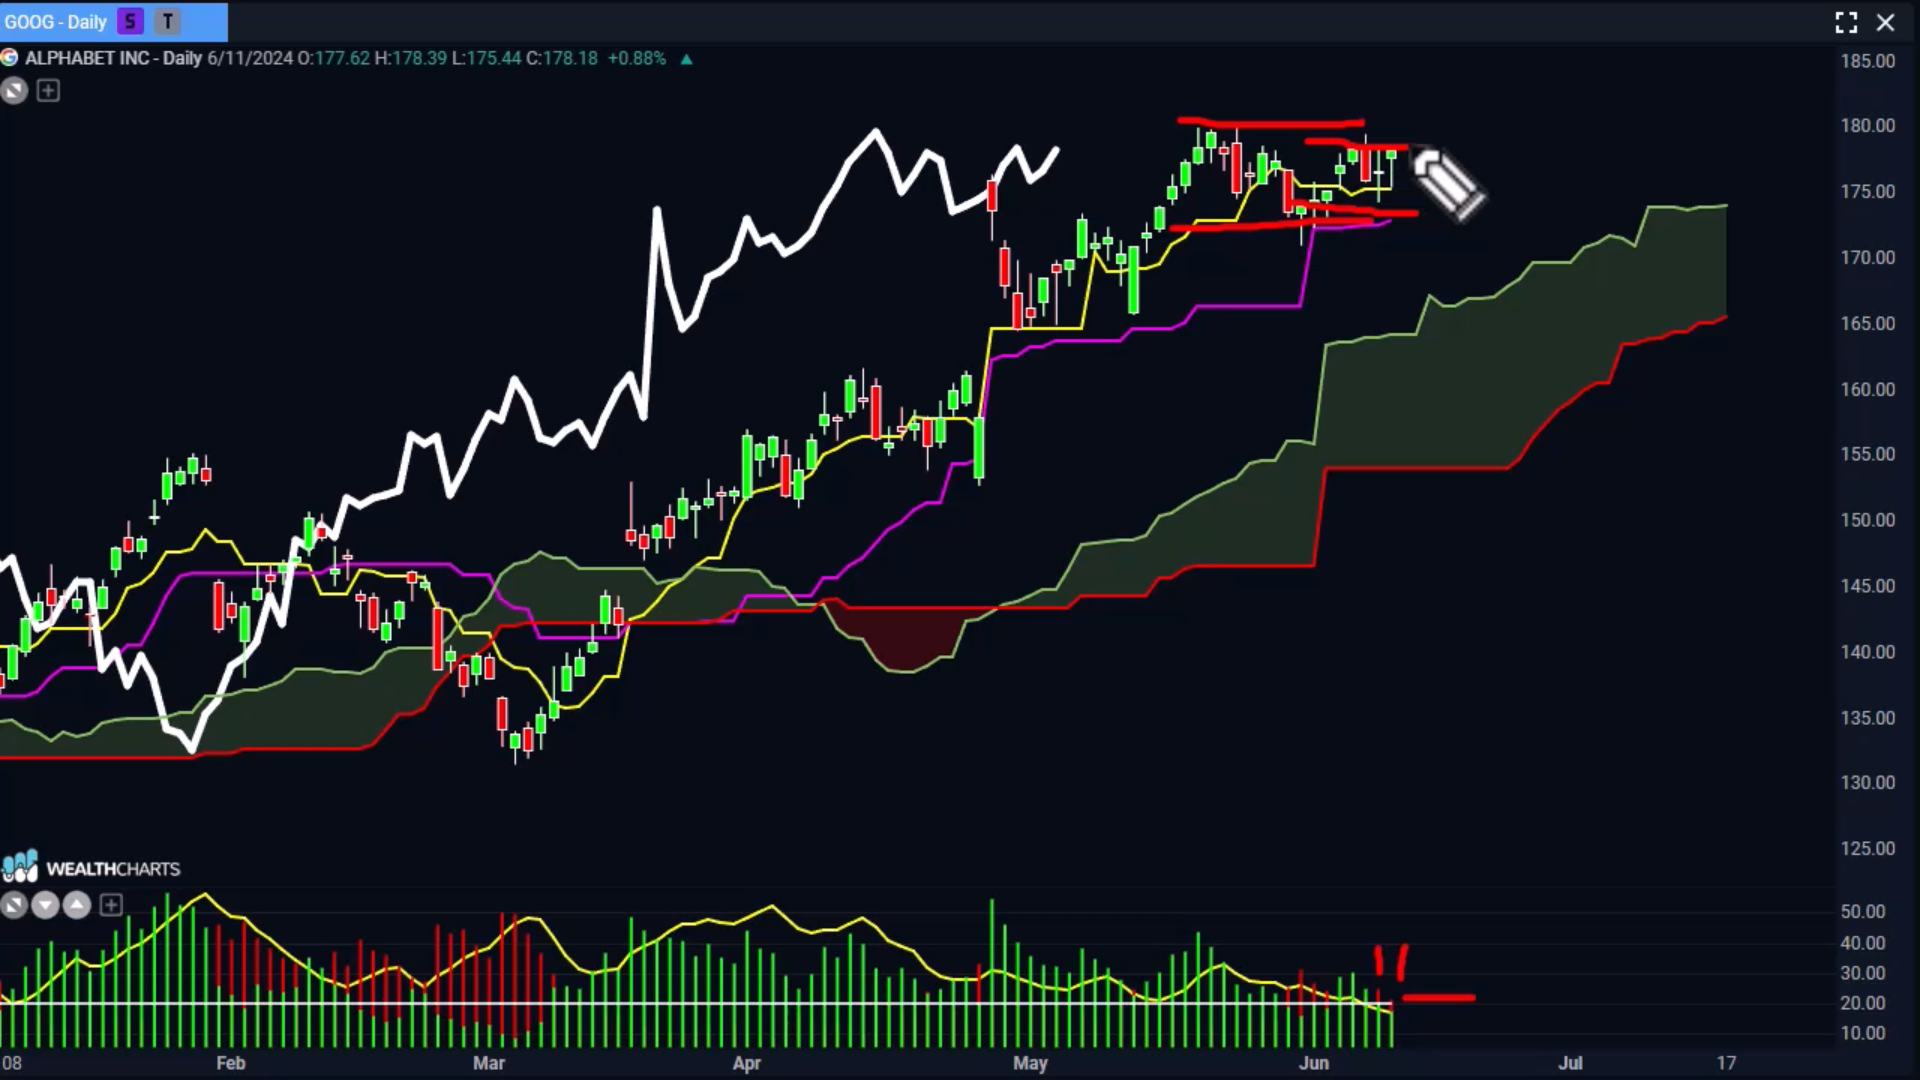
Task: Click the high value H:178.39
Action: tap(411, 58)
